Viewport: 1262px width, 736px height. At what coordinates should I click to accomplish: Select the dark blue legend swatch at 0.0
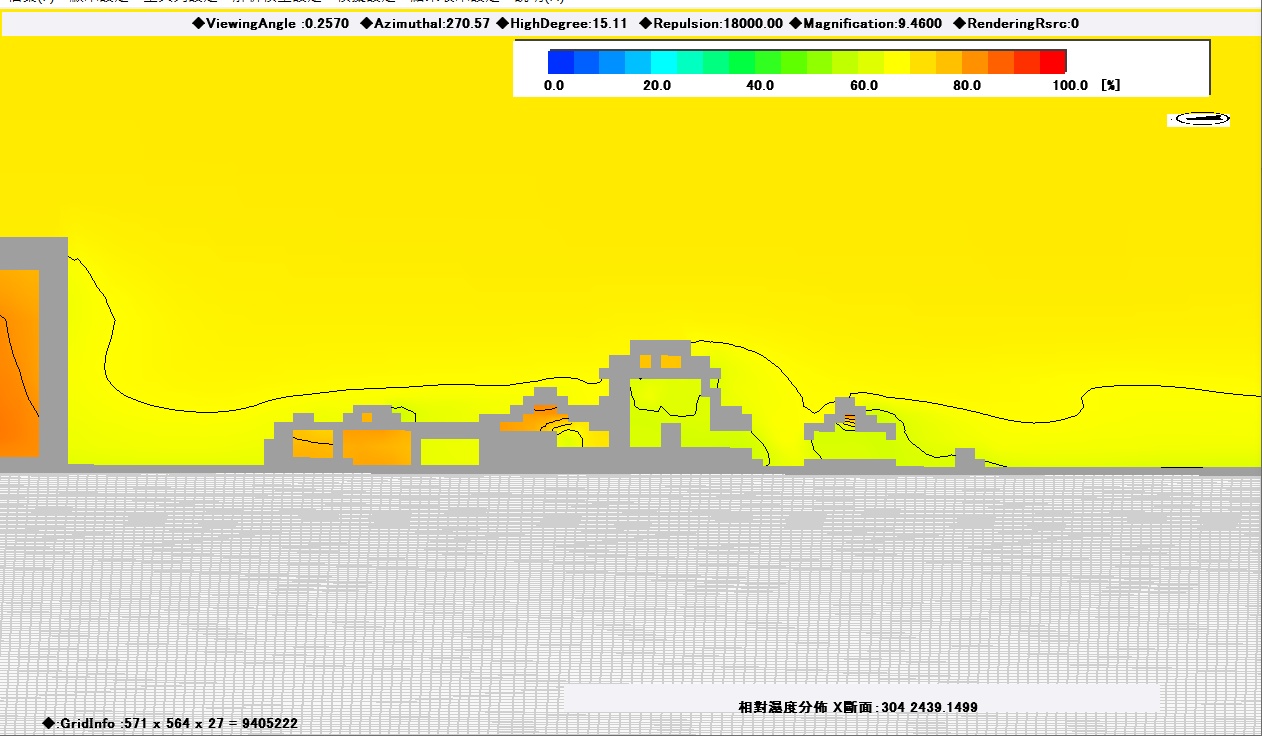(x=561, y=62)
